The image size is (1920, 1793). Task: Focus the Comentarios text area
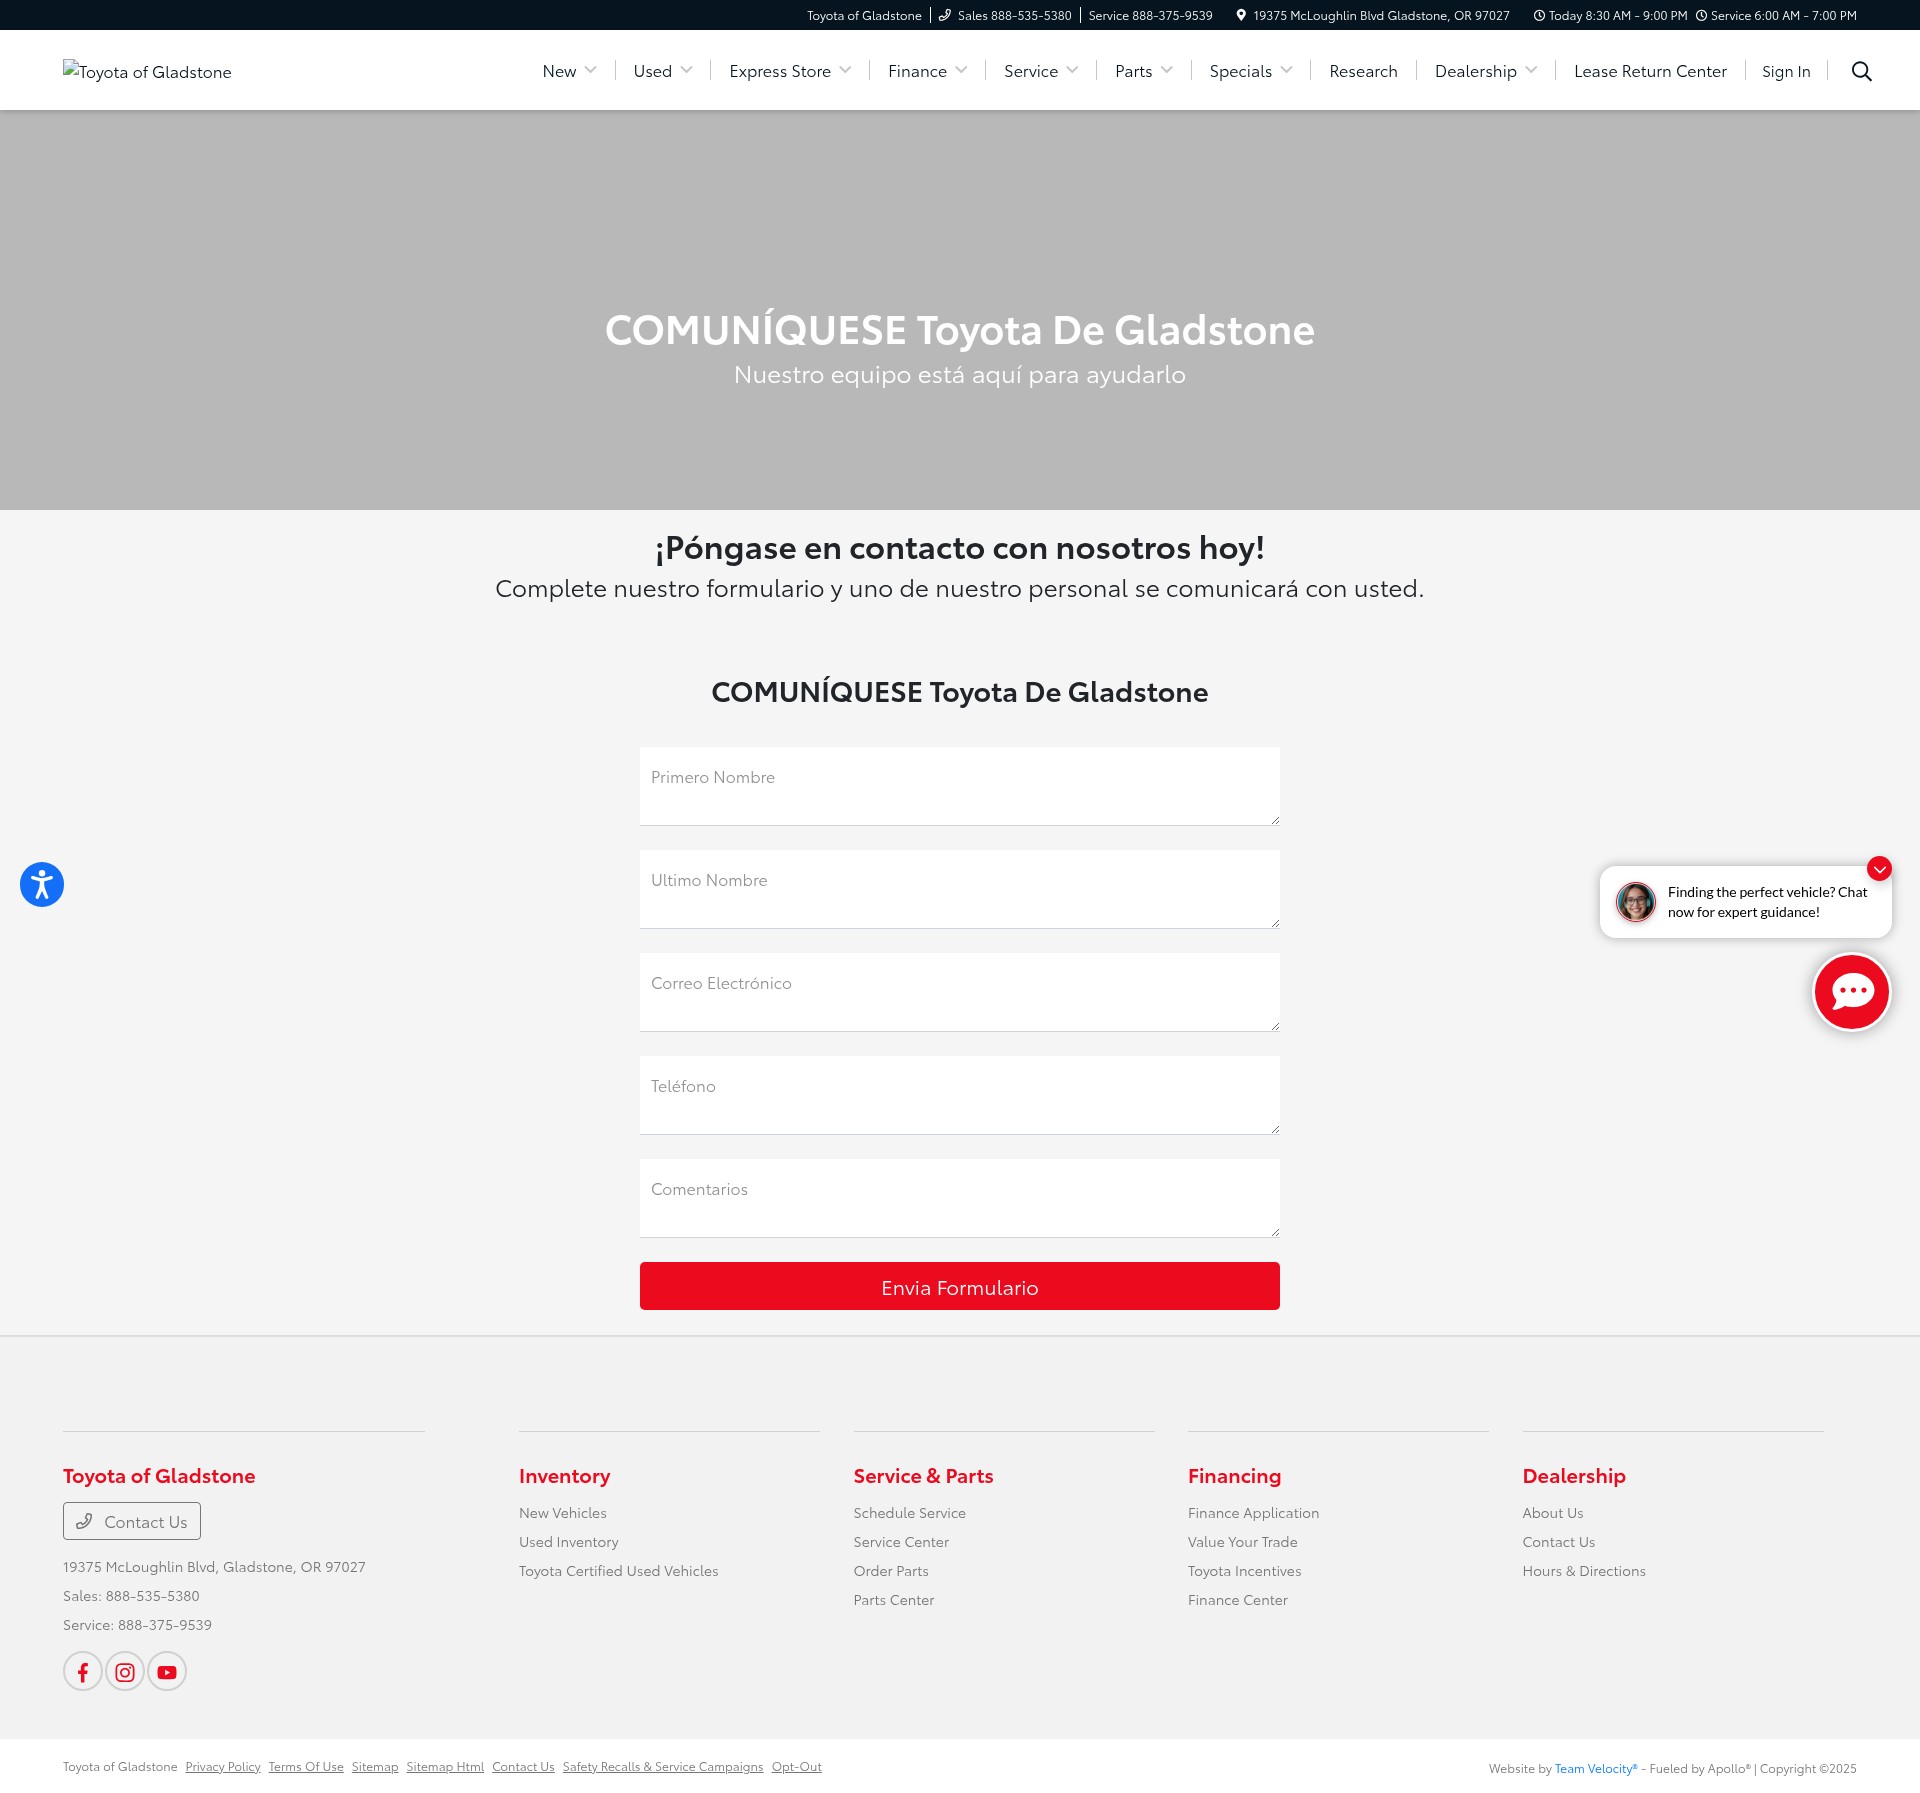tap(960, 1198)
